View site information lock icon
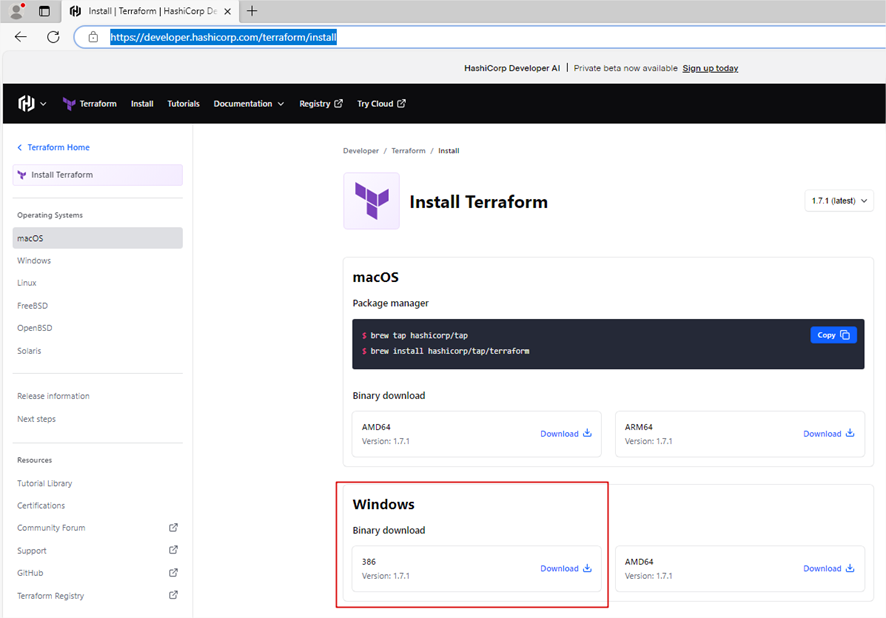The height and width of the screenshot is (618, 886). click(93, 37)
